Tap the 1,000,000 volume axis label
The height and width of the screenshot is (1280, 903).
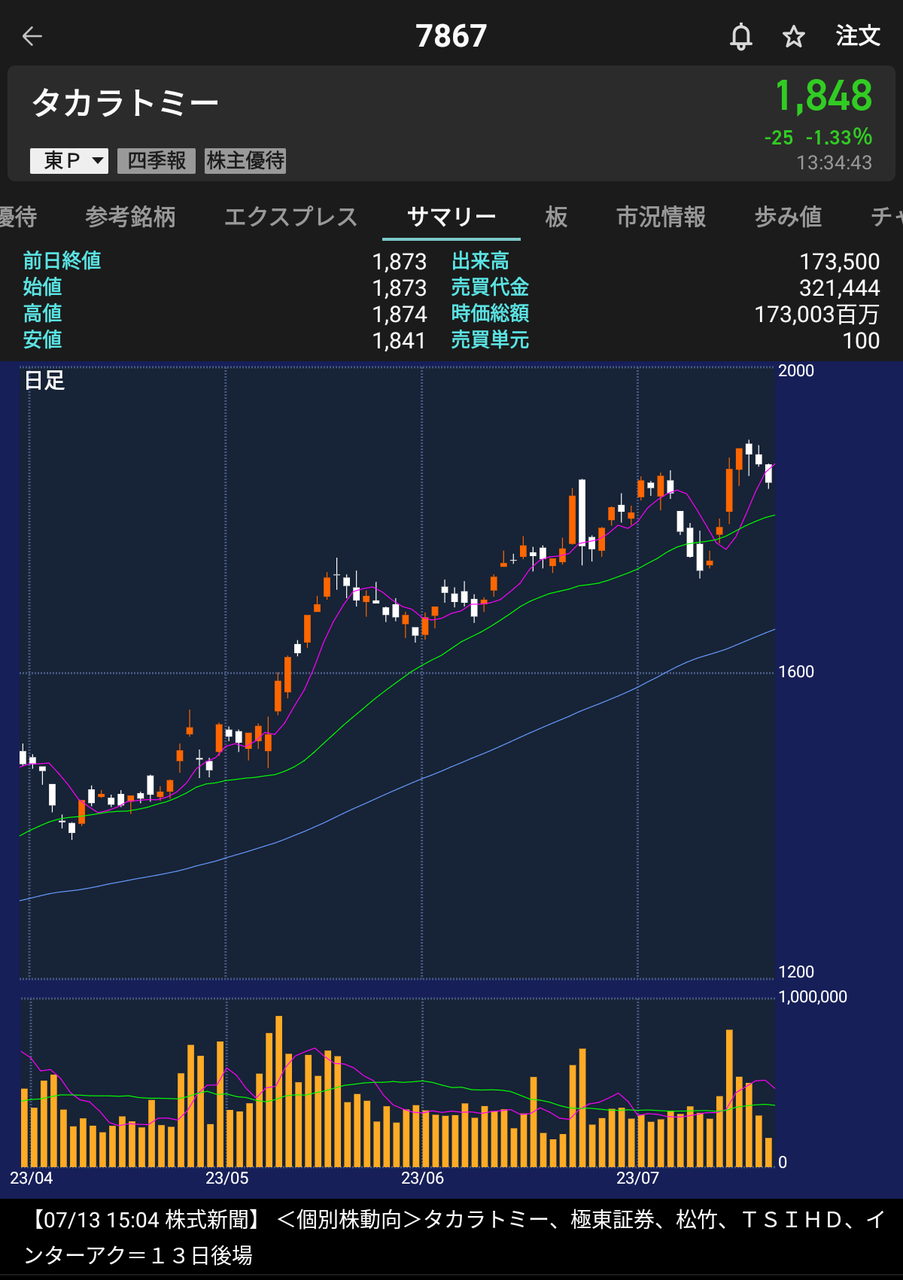click(x=813, y=997)
